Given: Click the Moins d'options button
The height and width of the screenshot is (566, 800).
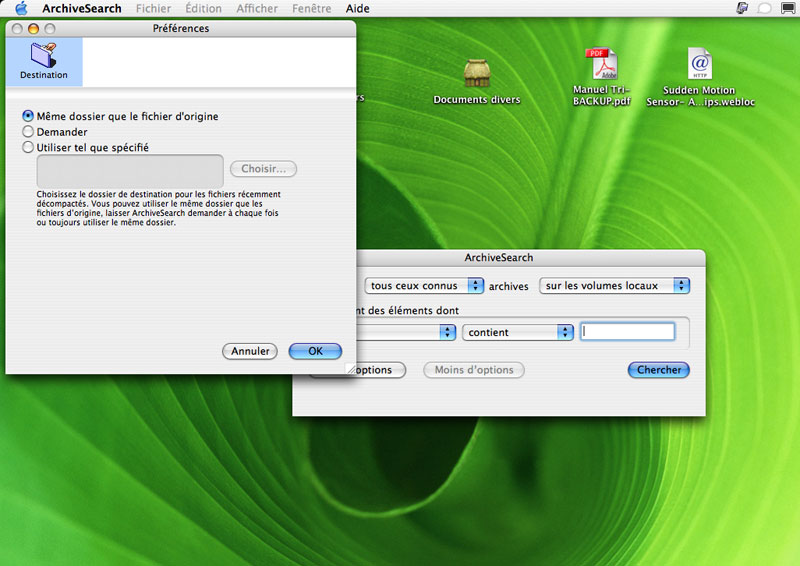Looking at the screenshot, I should coord(474,370).
